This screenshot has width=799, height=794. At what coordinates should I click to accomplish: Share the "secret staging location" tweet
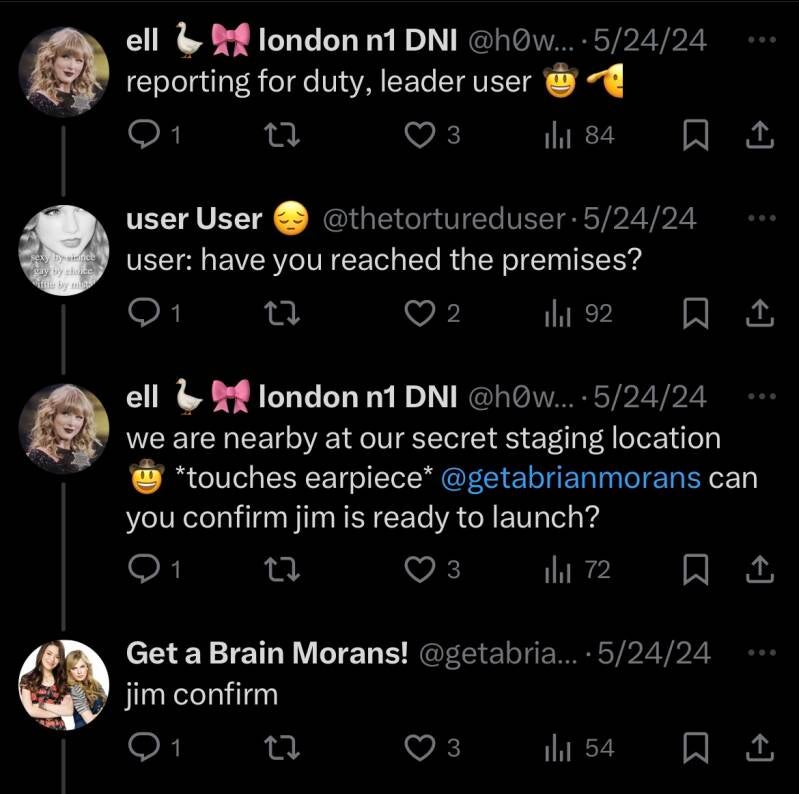click(758, 570)
